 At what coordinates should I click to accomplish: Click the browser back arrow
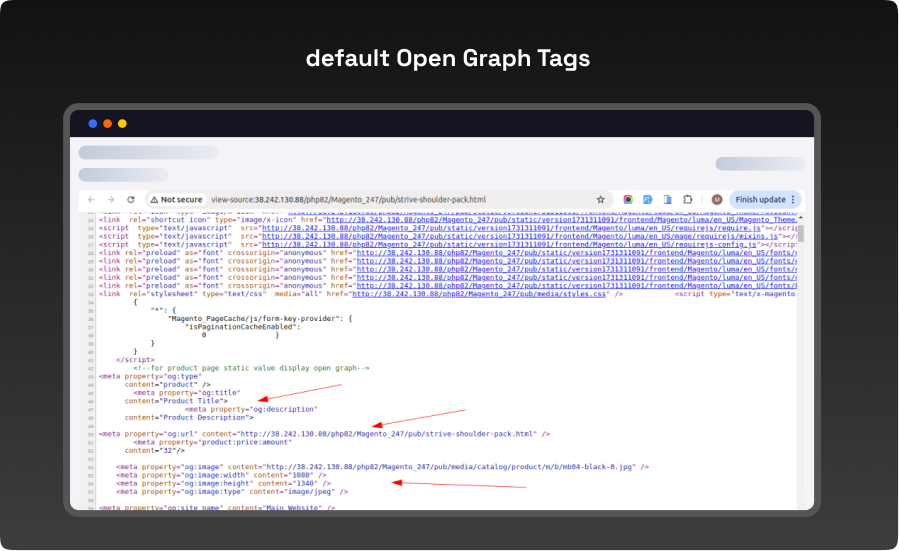[92, 200]
